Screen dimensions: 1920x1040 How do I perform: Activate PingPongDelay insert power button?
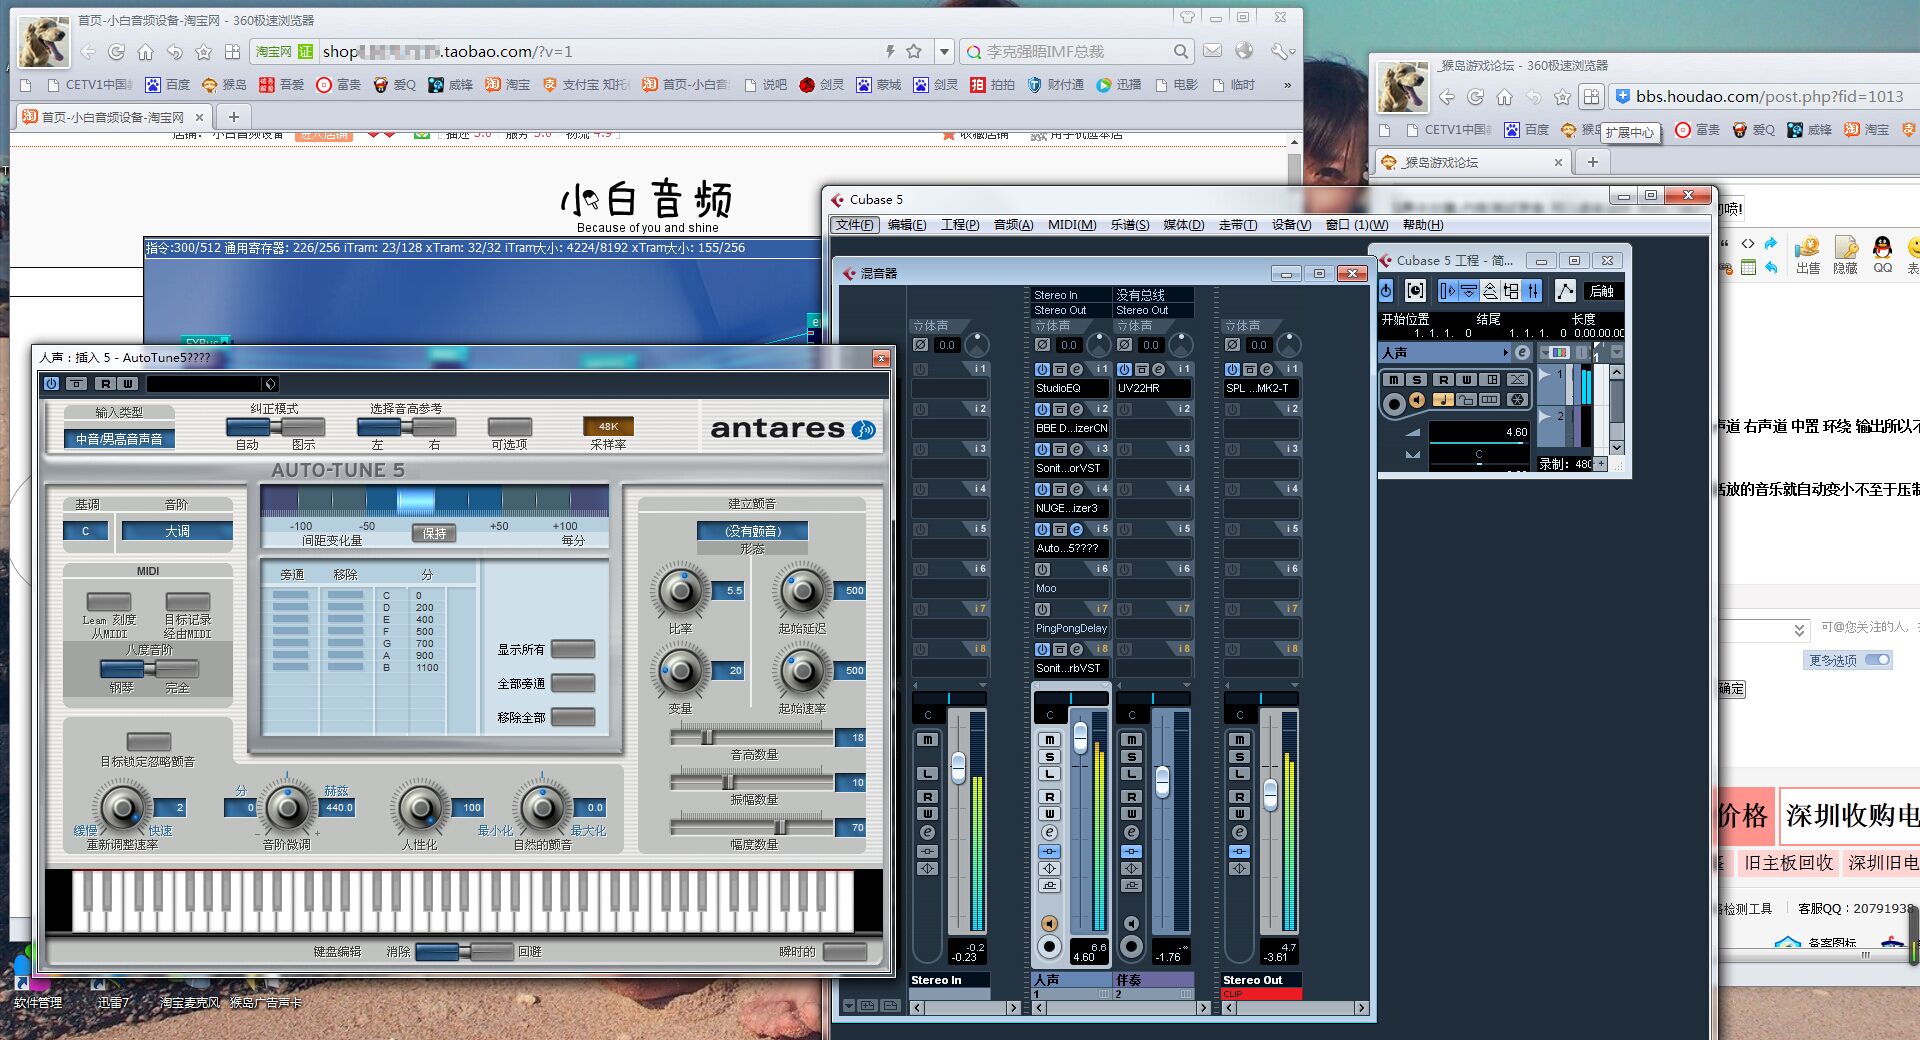pos(1042,609)
